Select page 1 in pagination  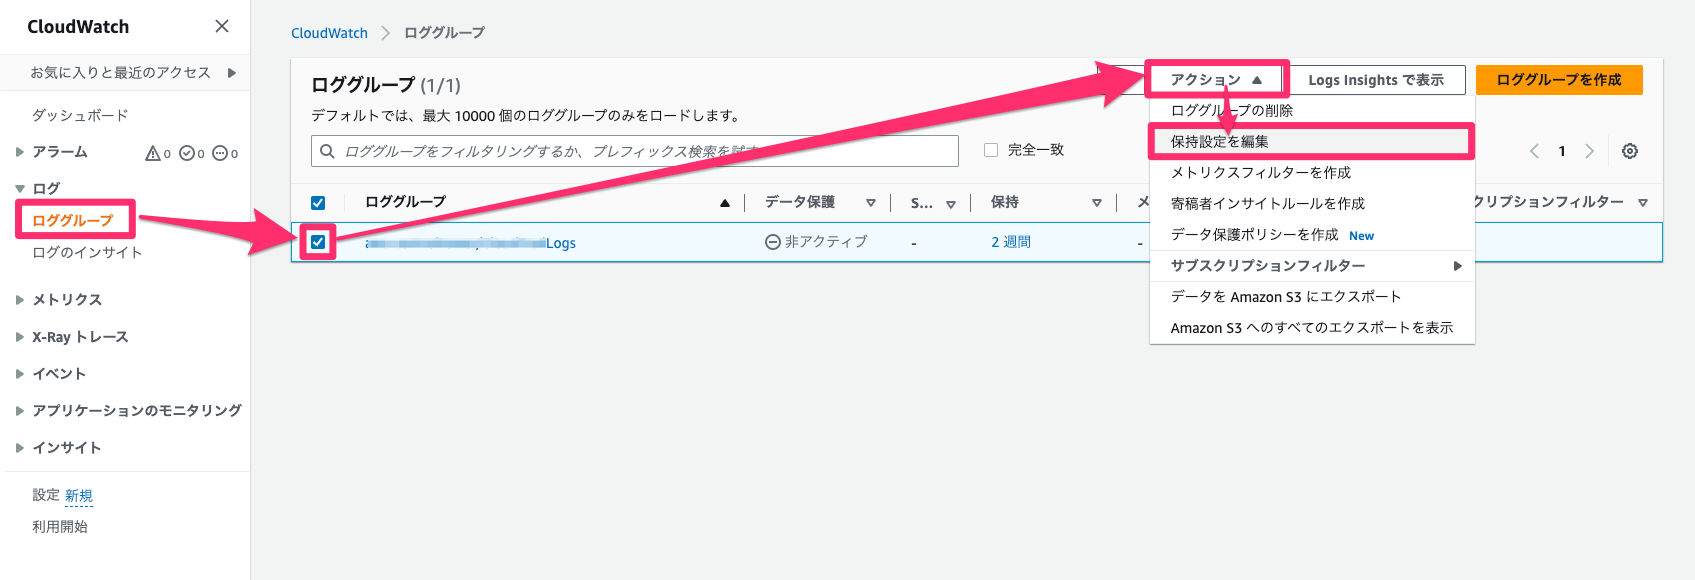pos(1562,151)
